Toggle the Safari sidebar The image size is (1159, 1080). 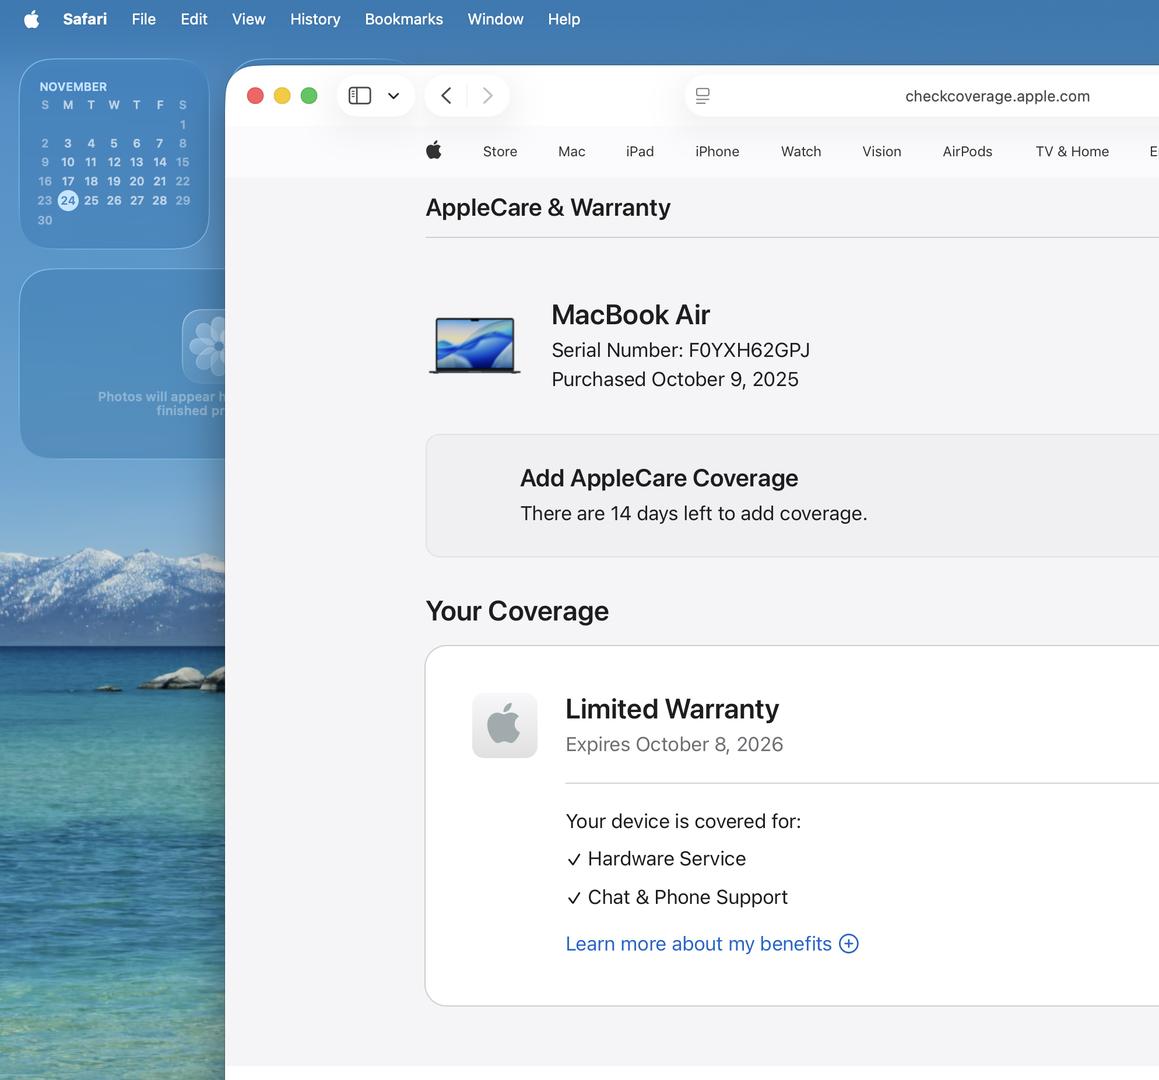click(360, 96)
